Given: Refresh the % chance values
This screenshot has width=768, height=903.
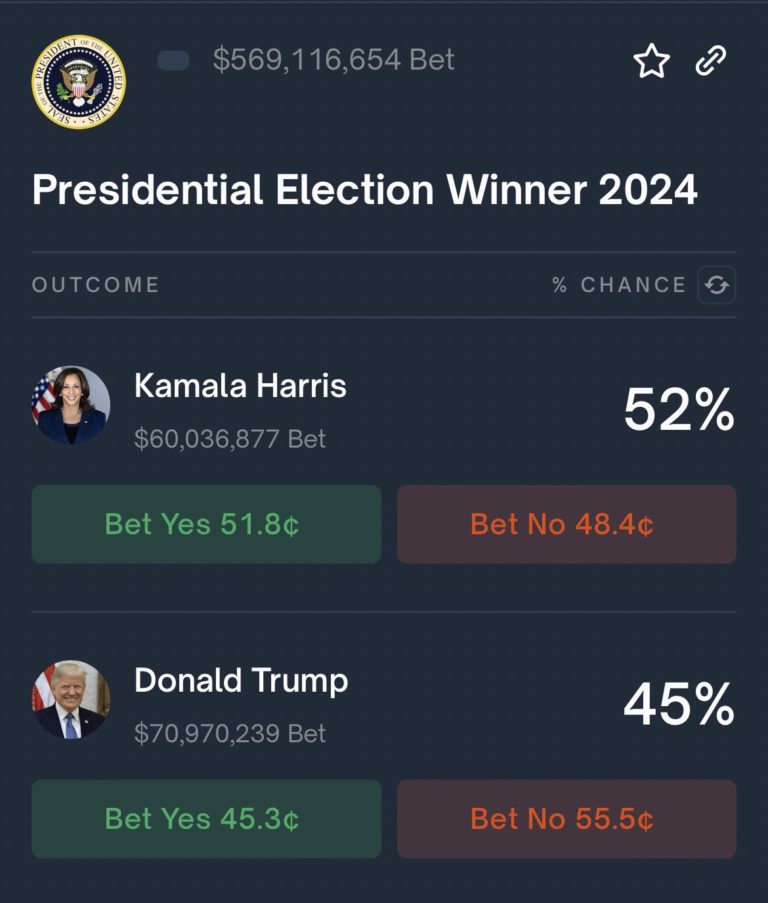Looking at the screenshot, I should click(716, 285).
